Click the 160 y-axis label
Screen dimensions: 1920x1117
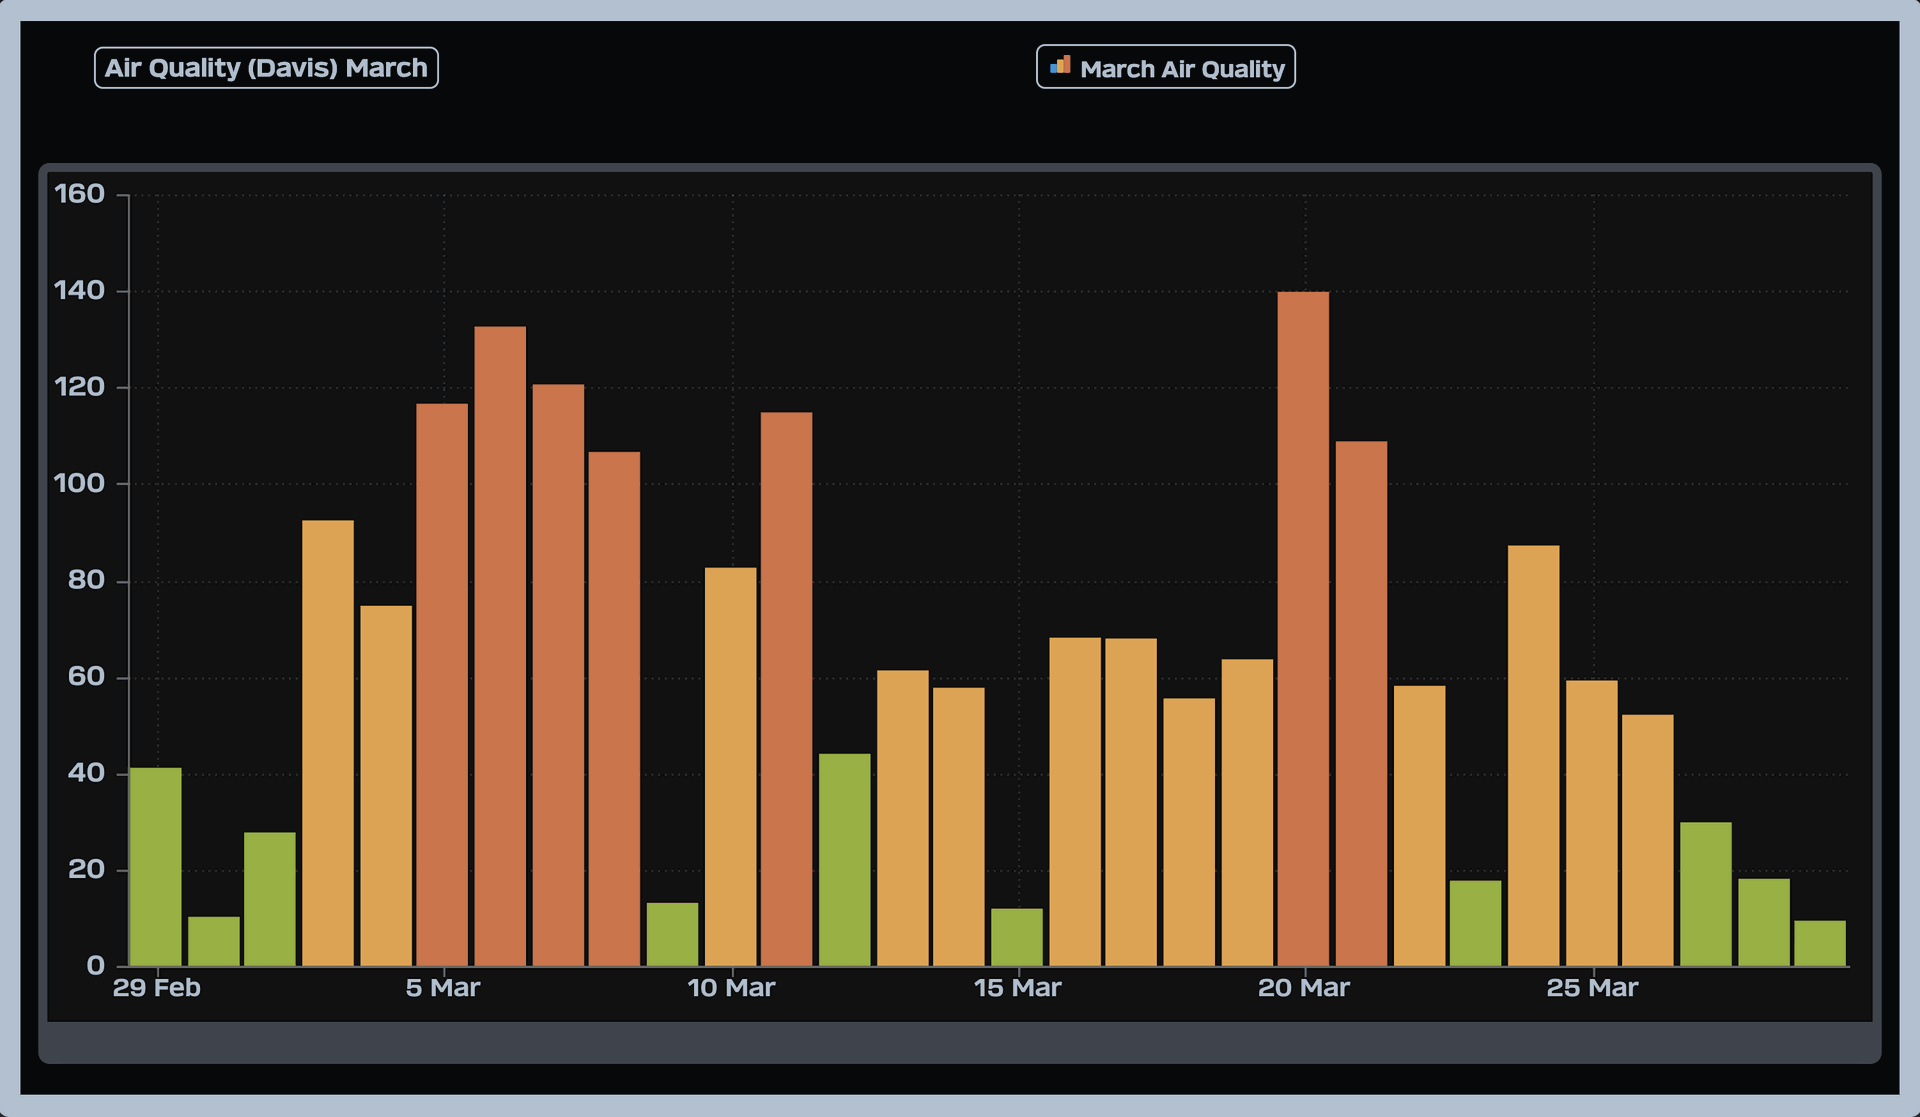click(x=80, y=194)
